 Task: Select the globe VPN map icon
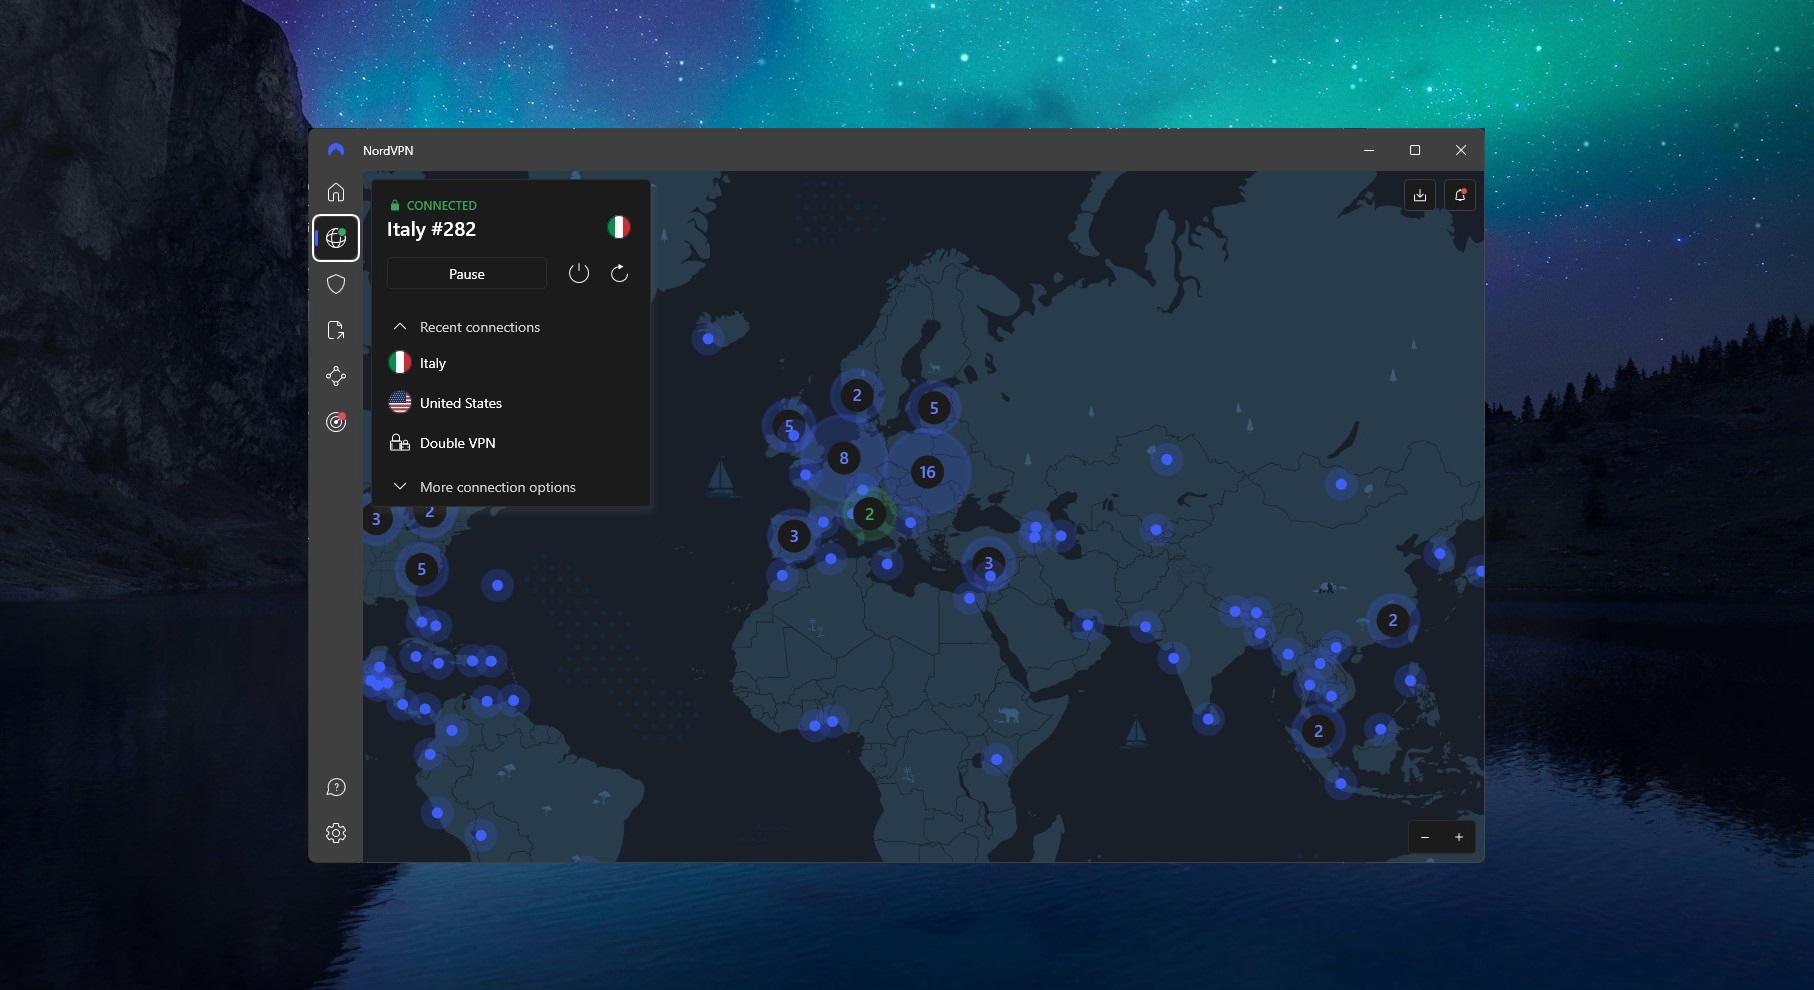click(336, 238)
